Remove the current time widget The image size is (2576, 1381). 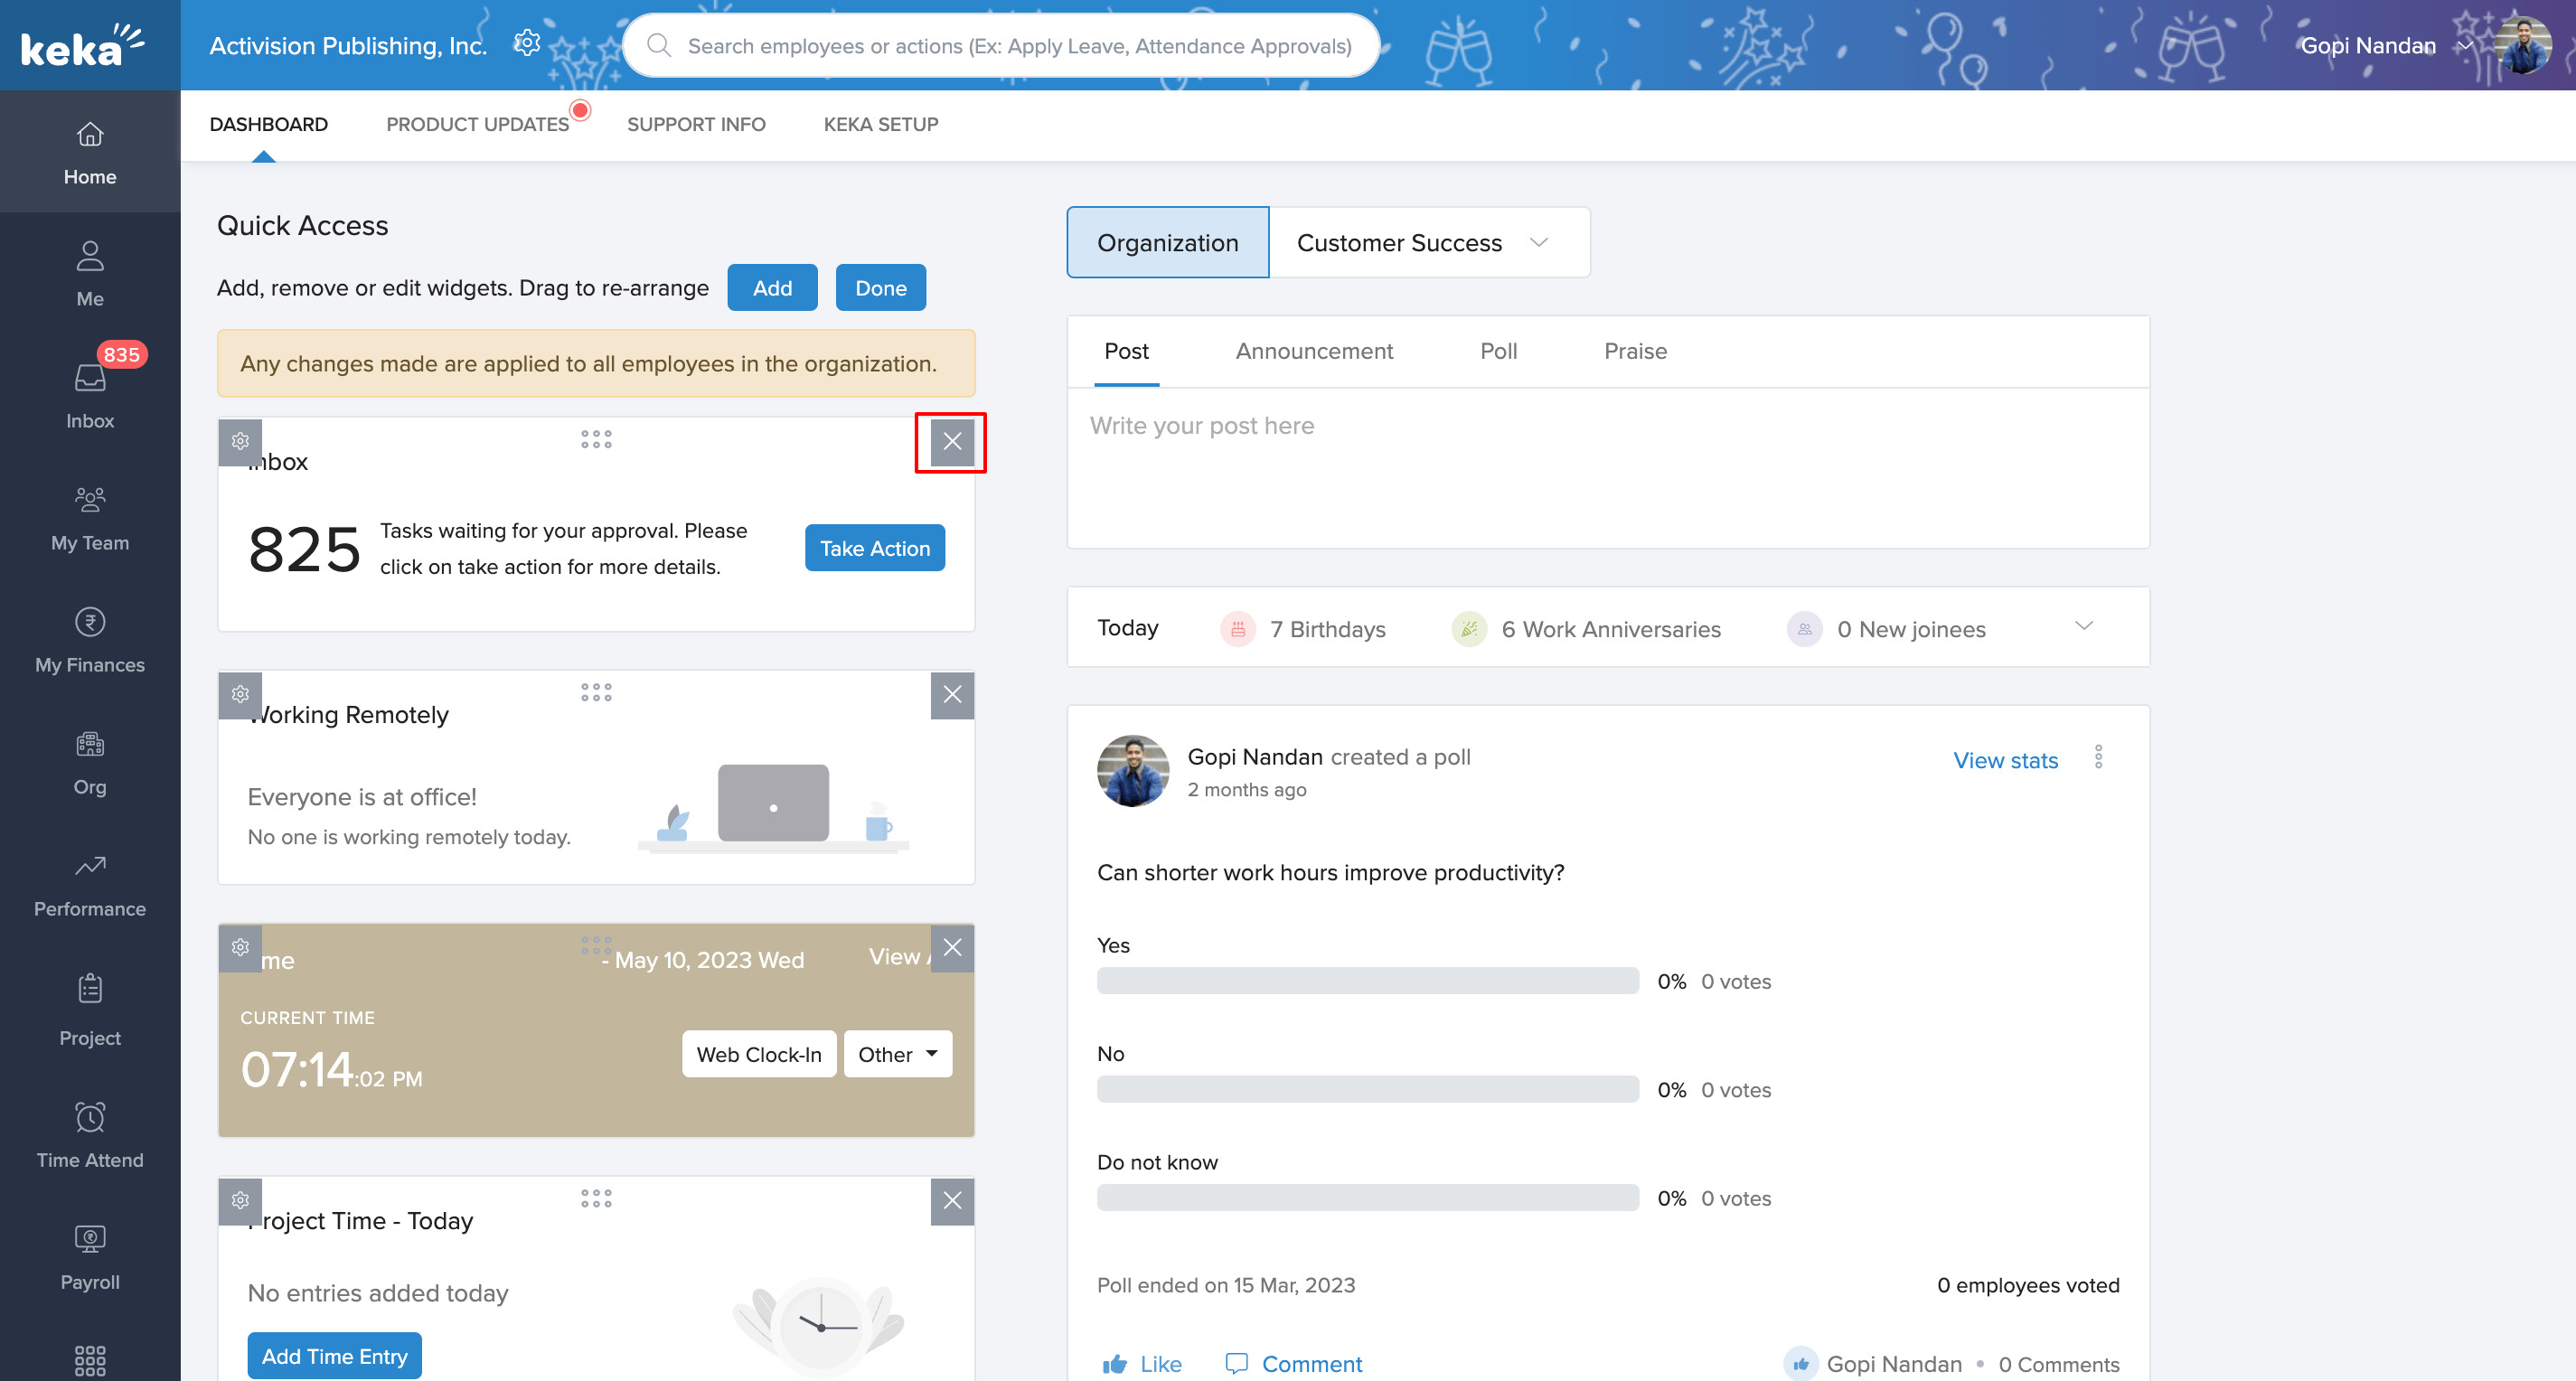pyautogui.click(x=952, y=947)
